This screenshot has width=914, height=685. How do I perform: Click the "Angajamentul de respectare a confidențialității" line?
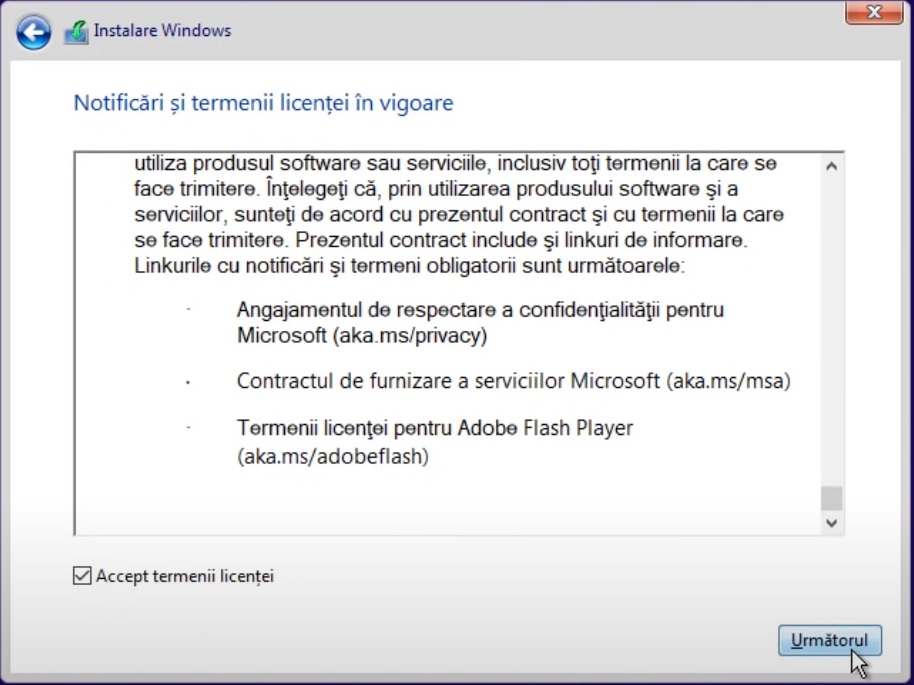point(480,310)
